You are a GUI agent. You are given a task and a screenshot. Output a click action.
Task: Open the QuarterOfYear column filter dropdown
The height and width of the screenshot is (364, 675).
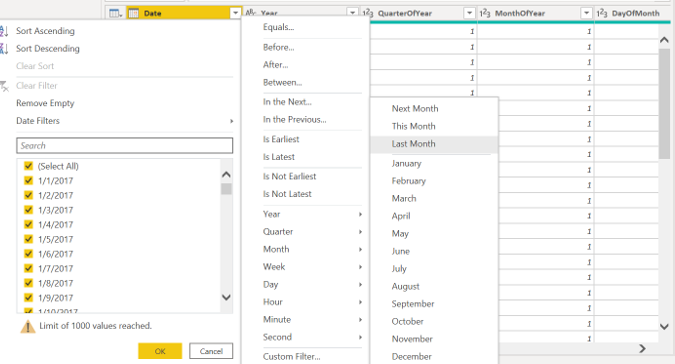pyautogui.click(x=469, y=13)
